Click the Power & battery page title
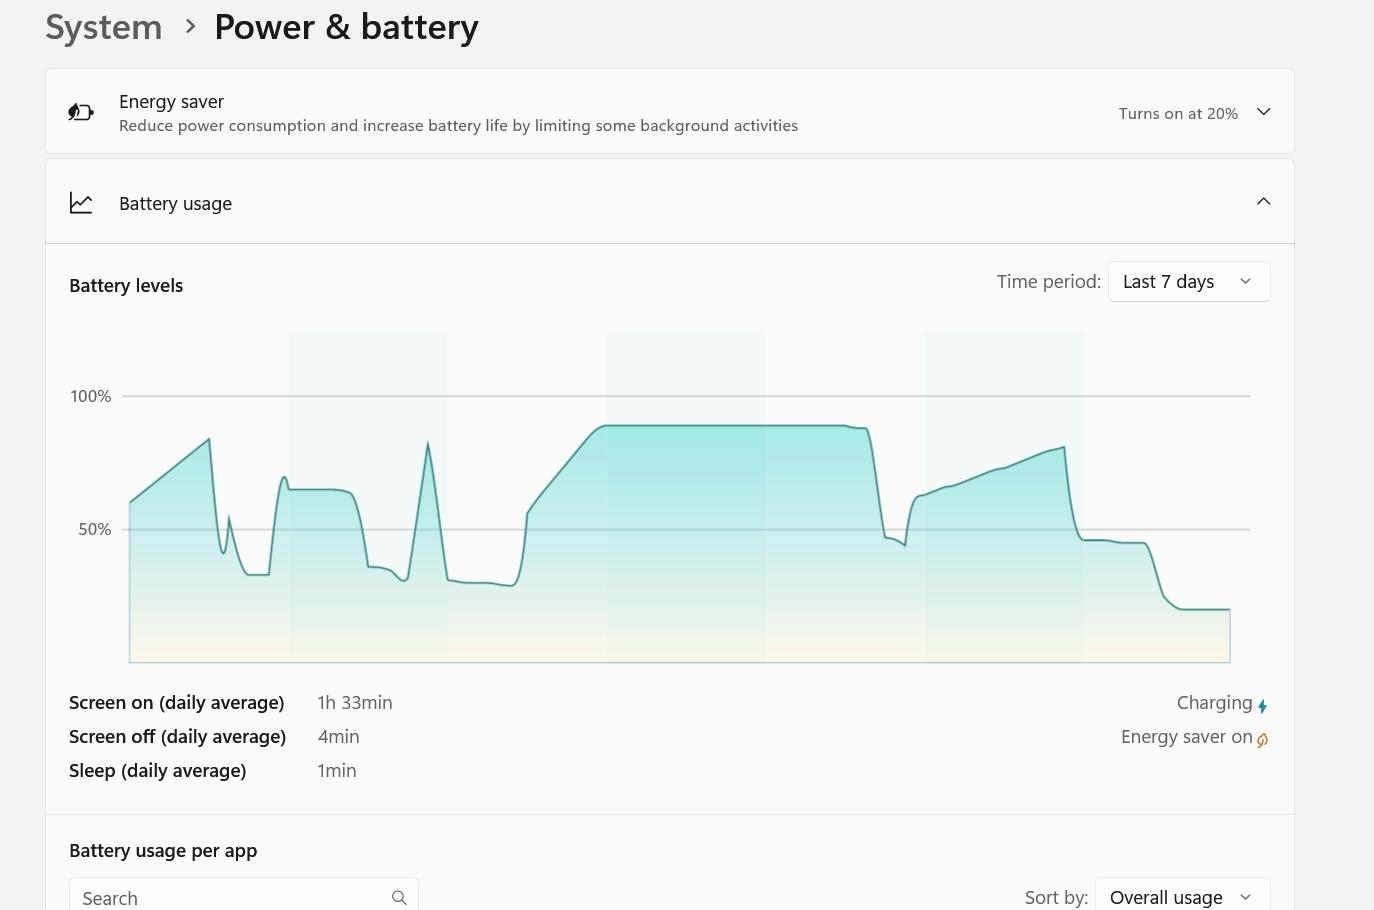The width and height of the screenshot is (1374, 910). pos(346,27)
